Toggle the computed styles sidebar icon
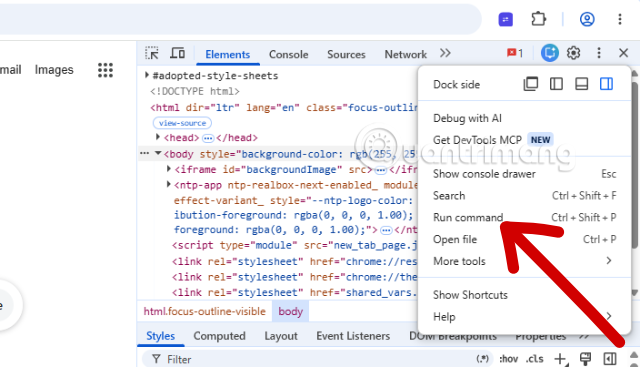This screenshot has height=367, width=640. [x=610, y=359]
